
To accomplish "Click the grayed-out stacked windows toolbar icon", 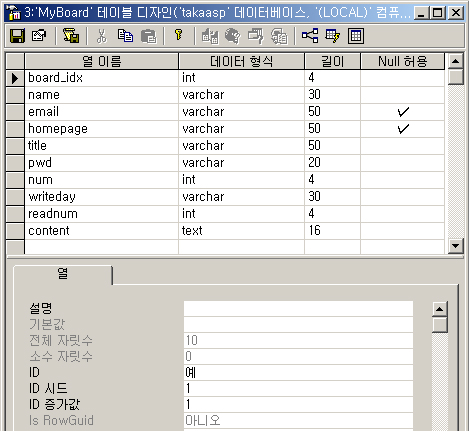I will tap(256, 36).
